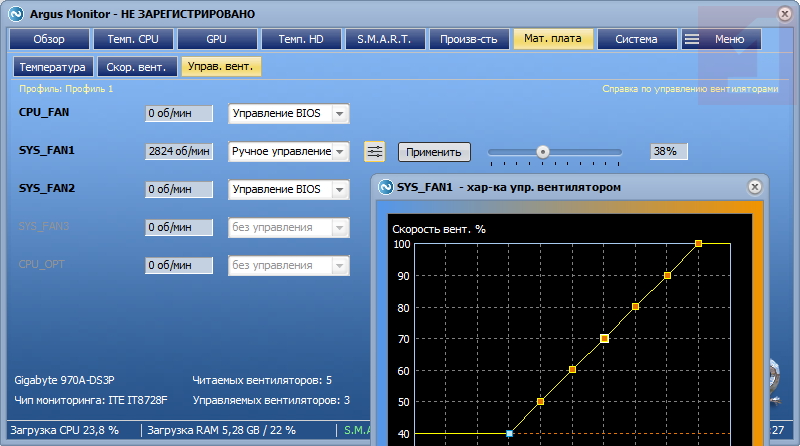The height and width of the screenshot is (446, 800).
Task: Select the curve point at 40 percent
Action: [x=509, y=433]
